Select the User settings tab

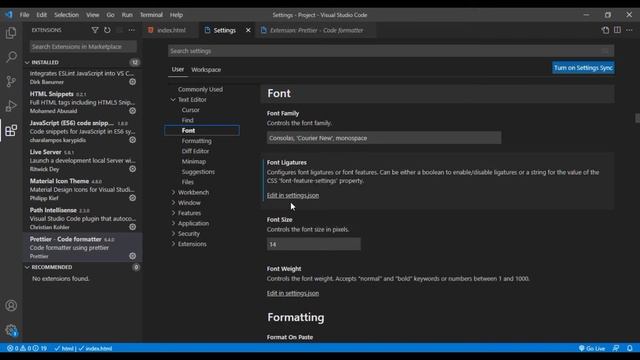(178, 69)
